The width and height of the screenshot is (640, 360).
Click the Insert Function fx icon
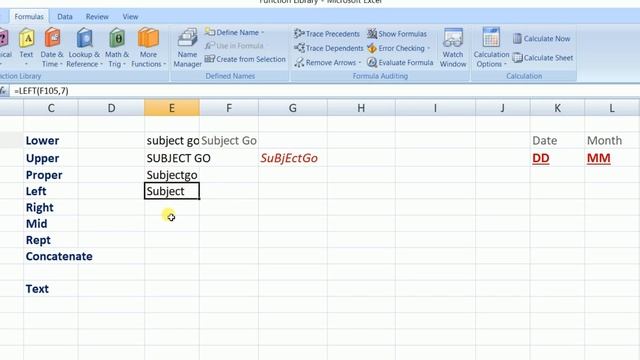pyautogui.click(x=4, y=91)
